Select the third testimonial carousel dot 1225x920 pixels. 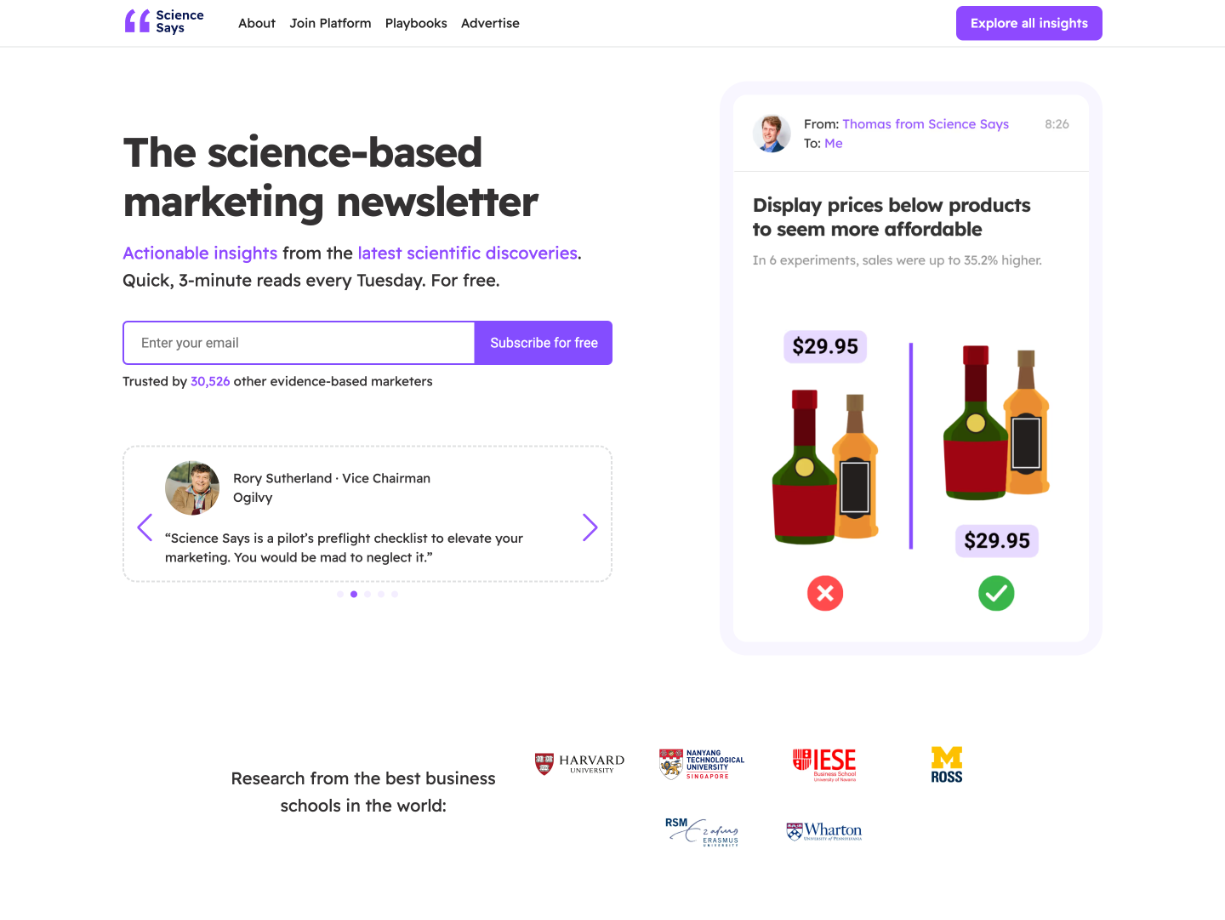367,594
